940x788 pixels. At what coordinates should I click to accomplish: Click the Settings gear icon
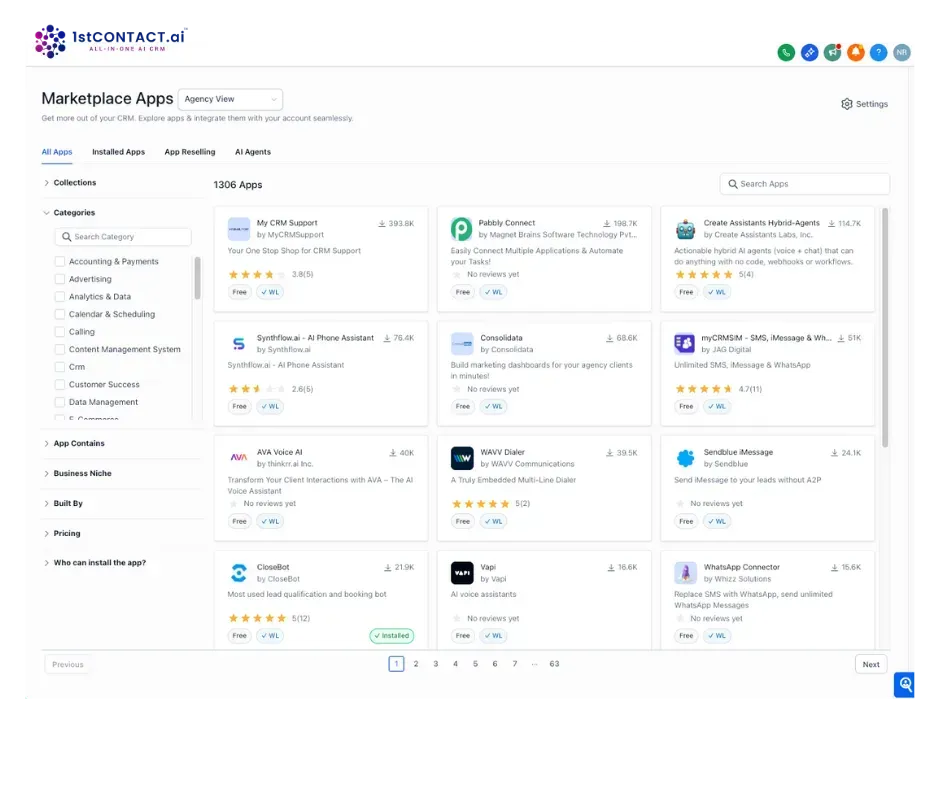[x=846, y=104]
